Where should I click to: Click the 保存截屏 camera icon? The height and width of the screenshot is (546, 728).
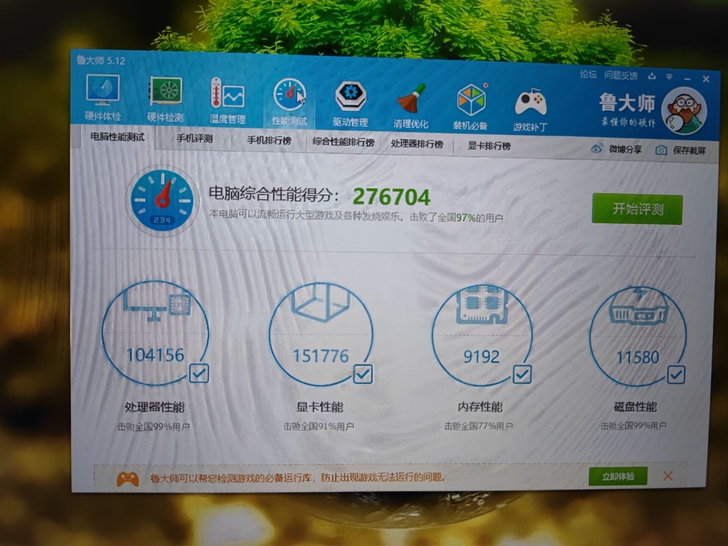661,150
